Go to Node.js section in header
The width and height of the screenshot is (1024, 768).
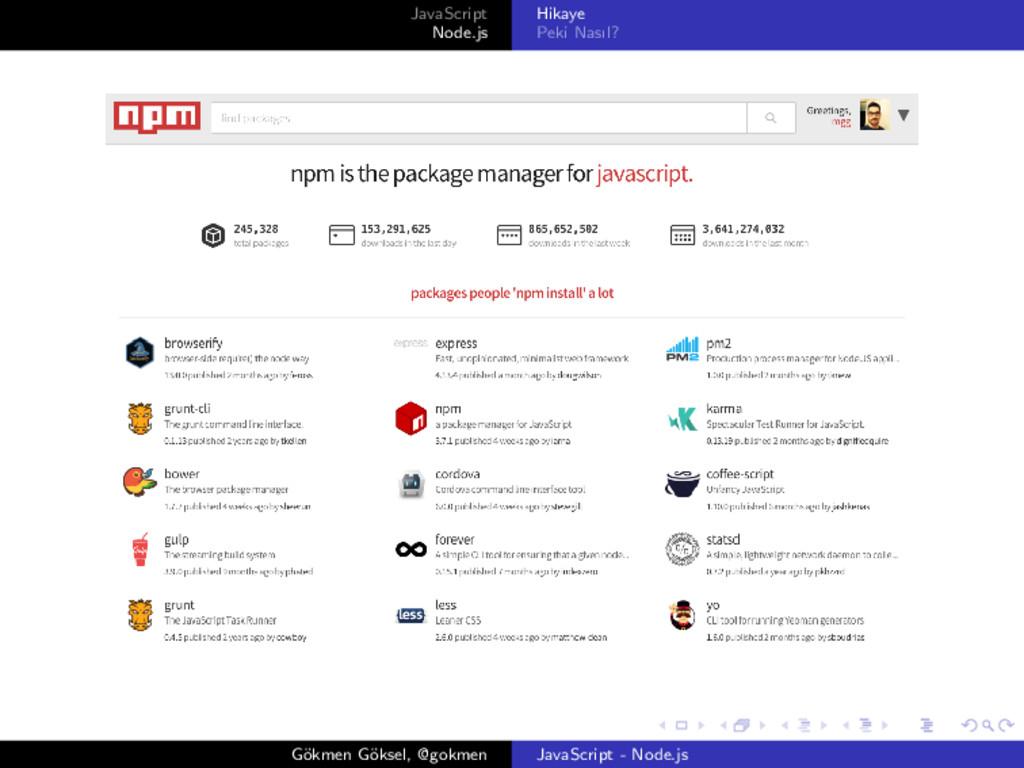(460, 33)
